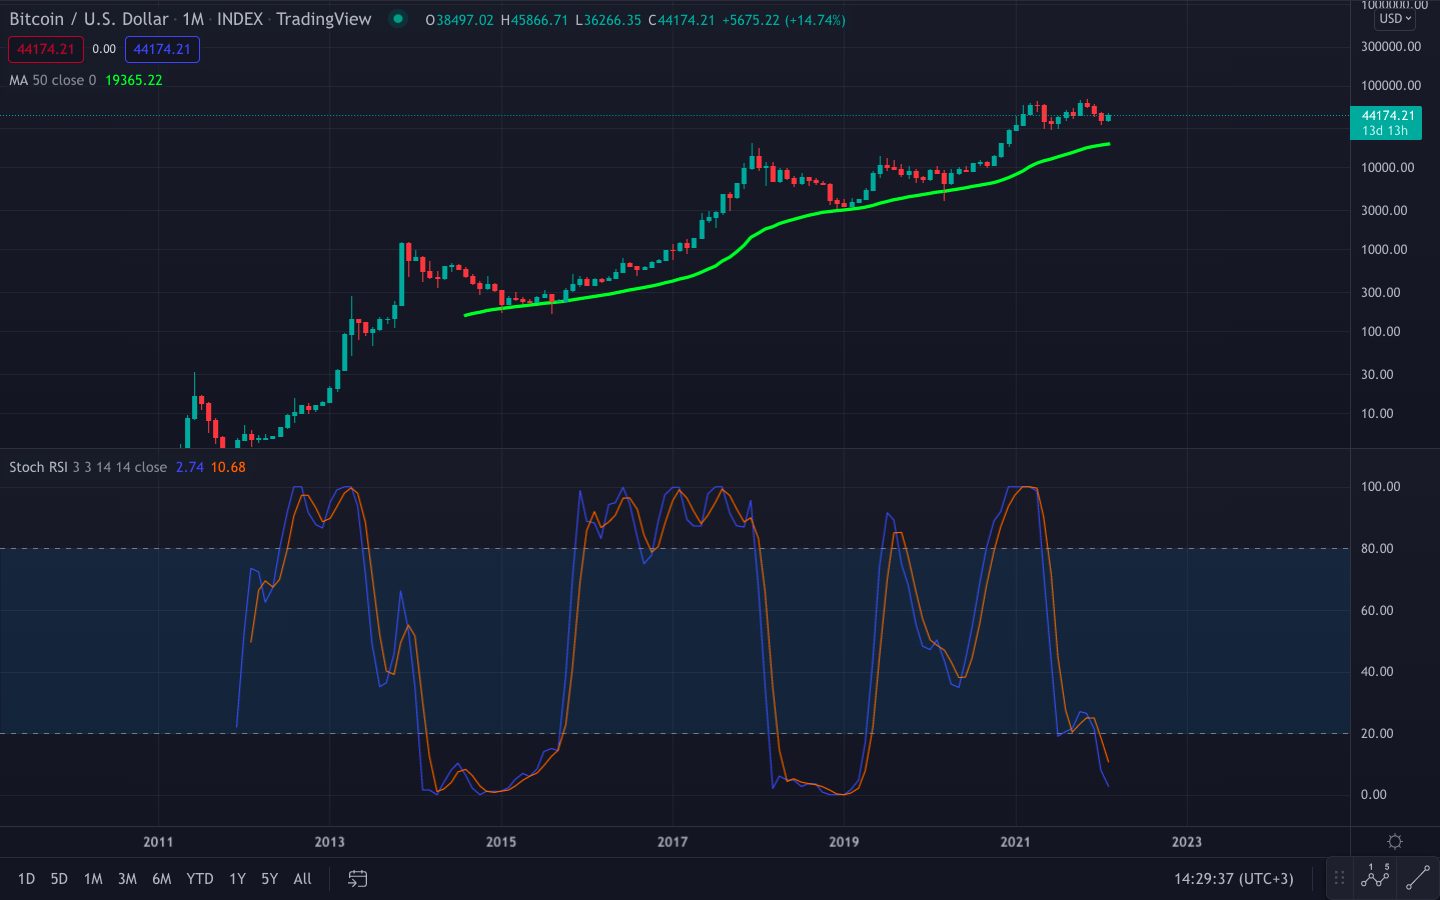This screenshot has height=900, width=1440.
Task: Click the red sell price 44174.21 button
Action: pos(46,49)
